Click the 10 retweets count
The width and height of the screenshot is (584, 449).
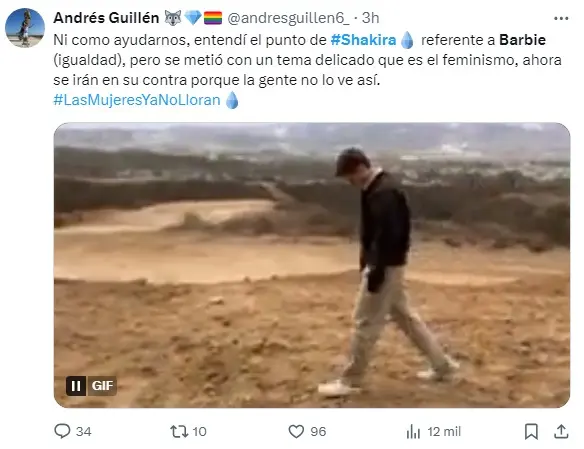[199, 432]
